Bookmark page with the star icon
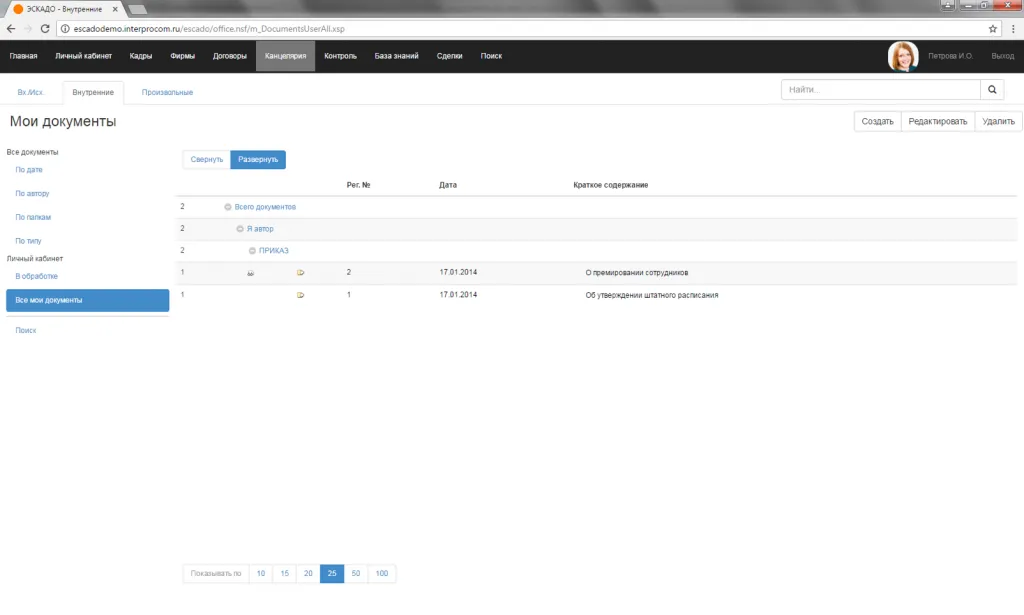 click(x=993, y=29)
